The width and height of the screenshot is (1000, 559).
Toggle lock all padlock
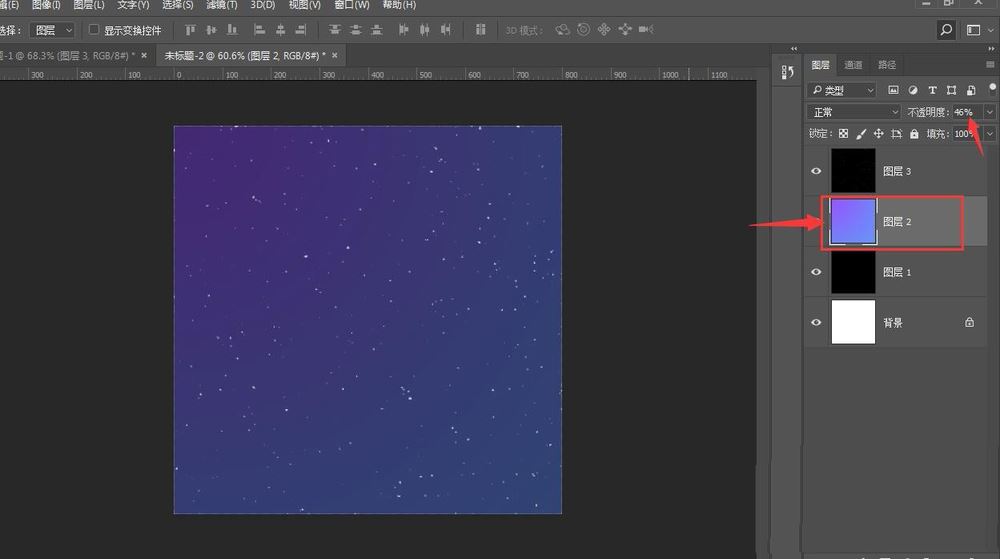915,134
